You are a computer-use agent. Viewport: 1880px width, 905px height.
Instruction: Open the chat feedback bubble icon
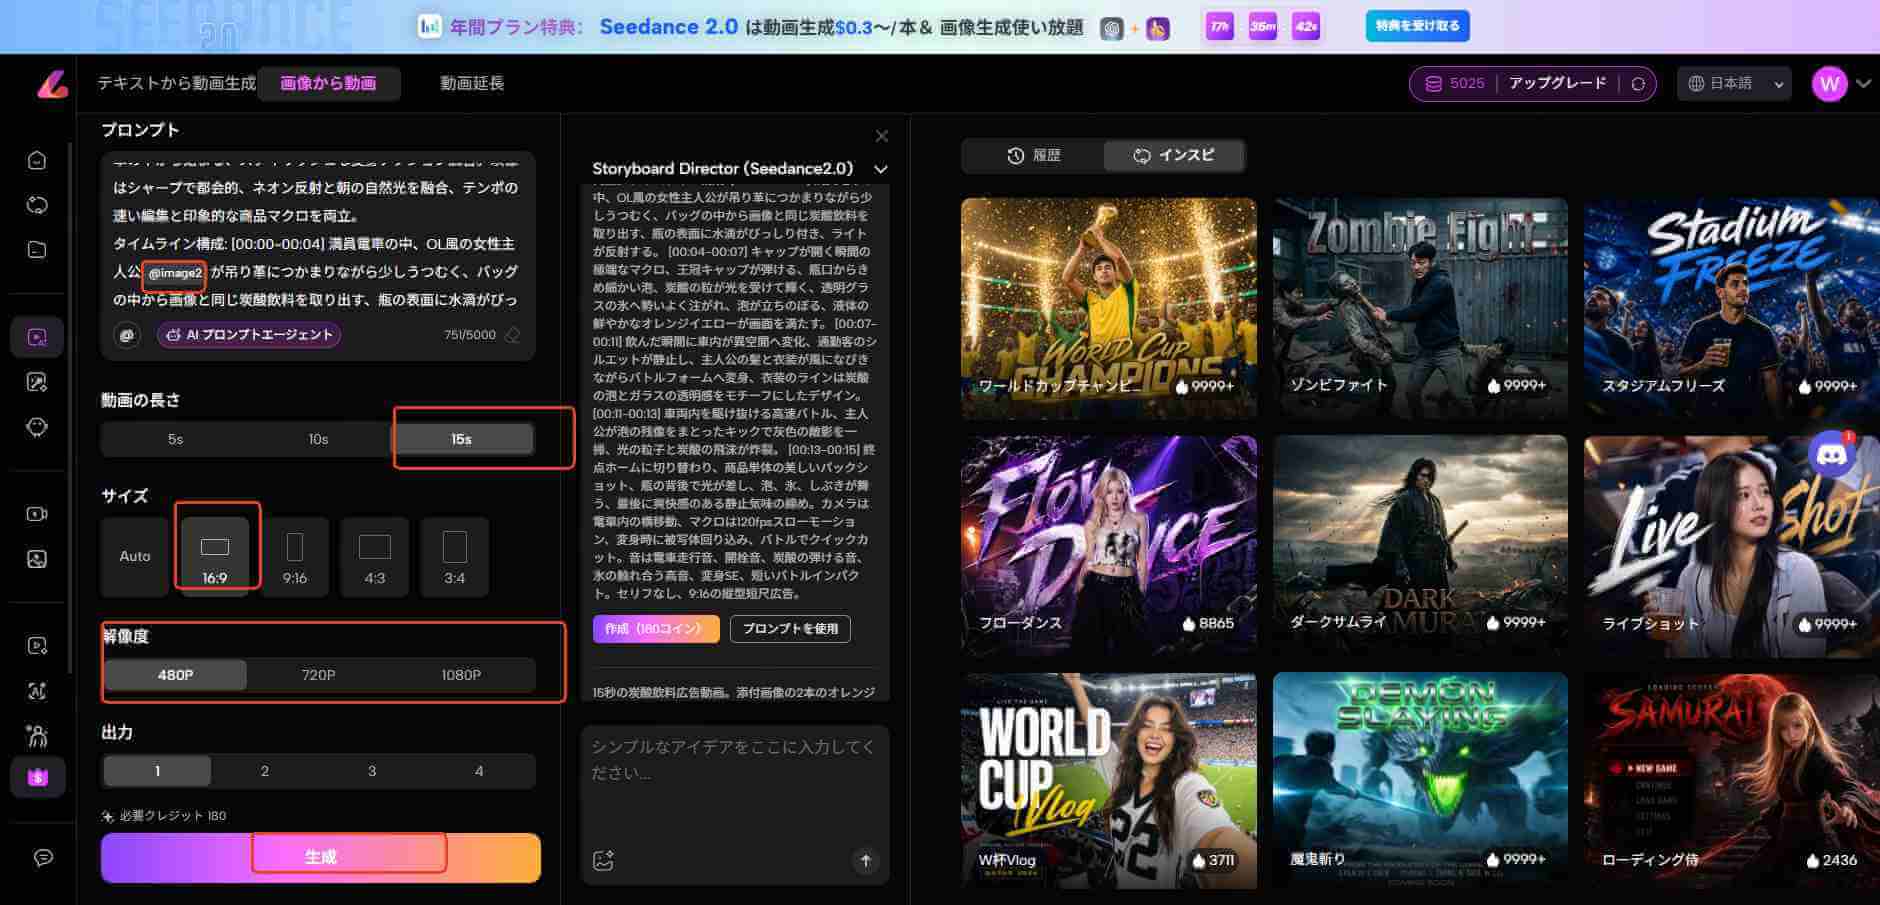tap(43, 858)
